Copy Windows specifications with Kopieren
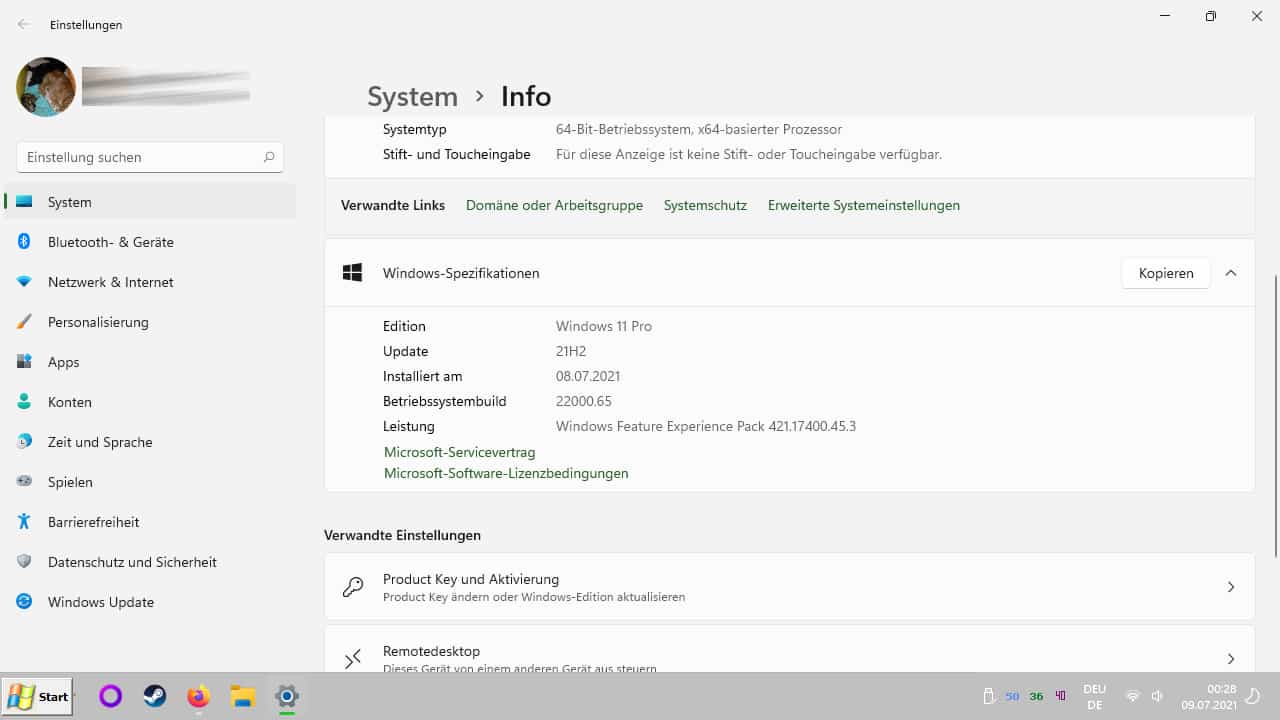Screen dimensions: 1280x720 tap(1166, 273)
